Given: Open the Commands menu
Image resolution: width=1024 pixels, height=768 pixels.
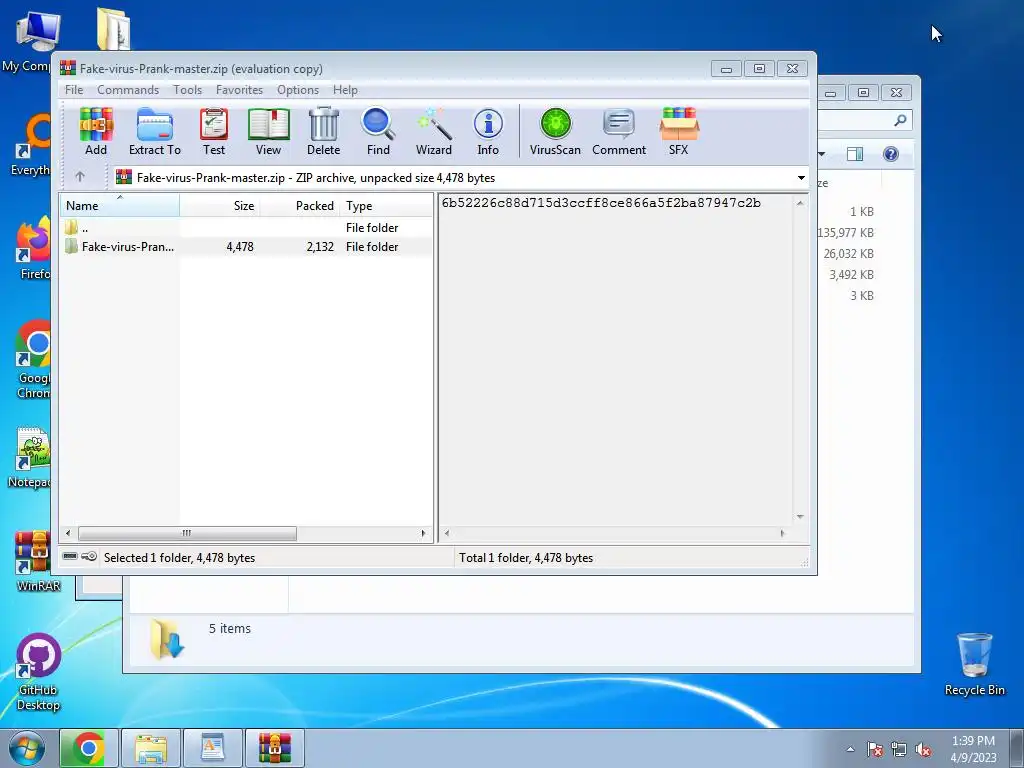Looking at the screenshot, I should click(x=128, y=89).
